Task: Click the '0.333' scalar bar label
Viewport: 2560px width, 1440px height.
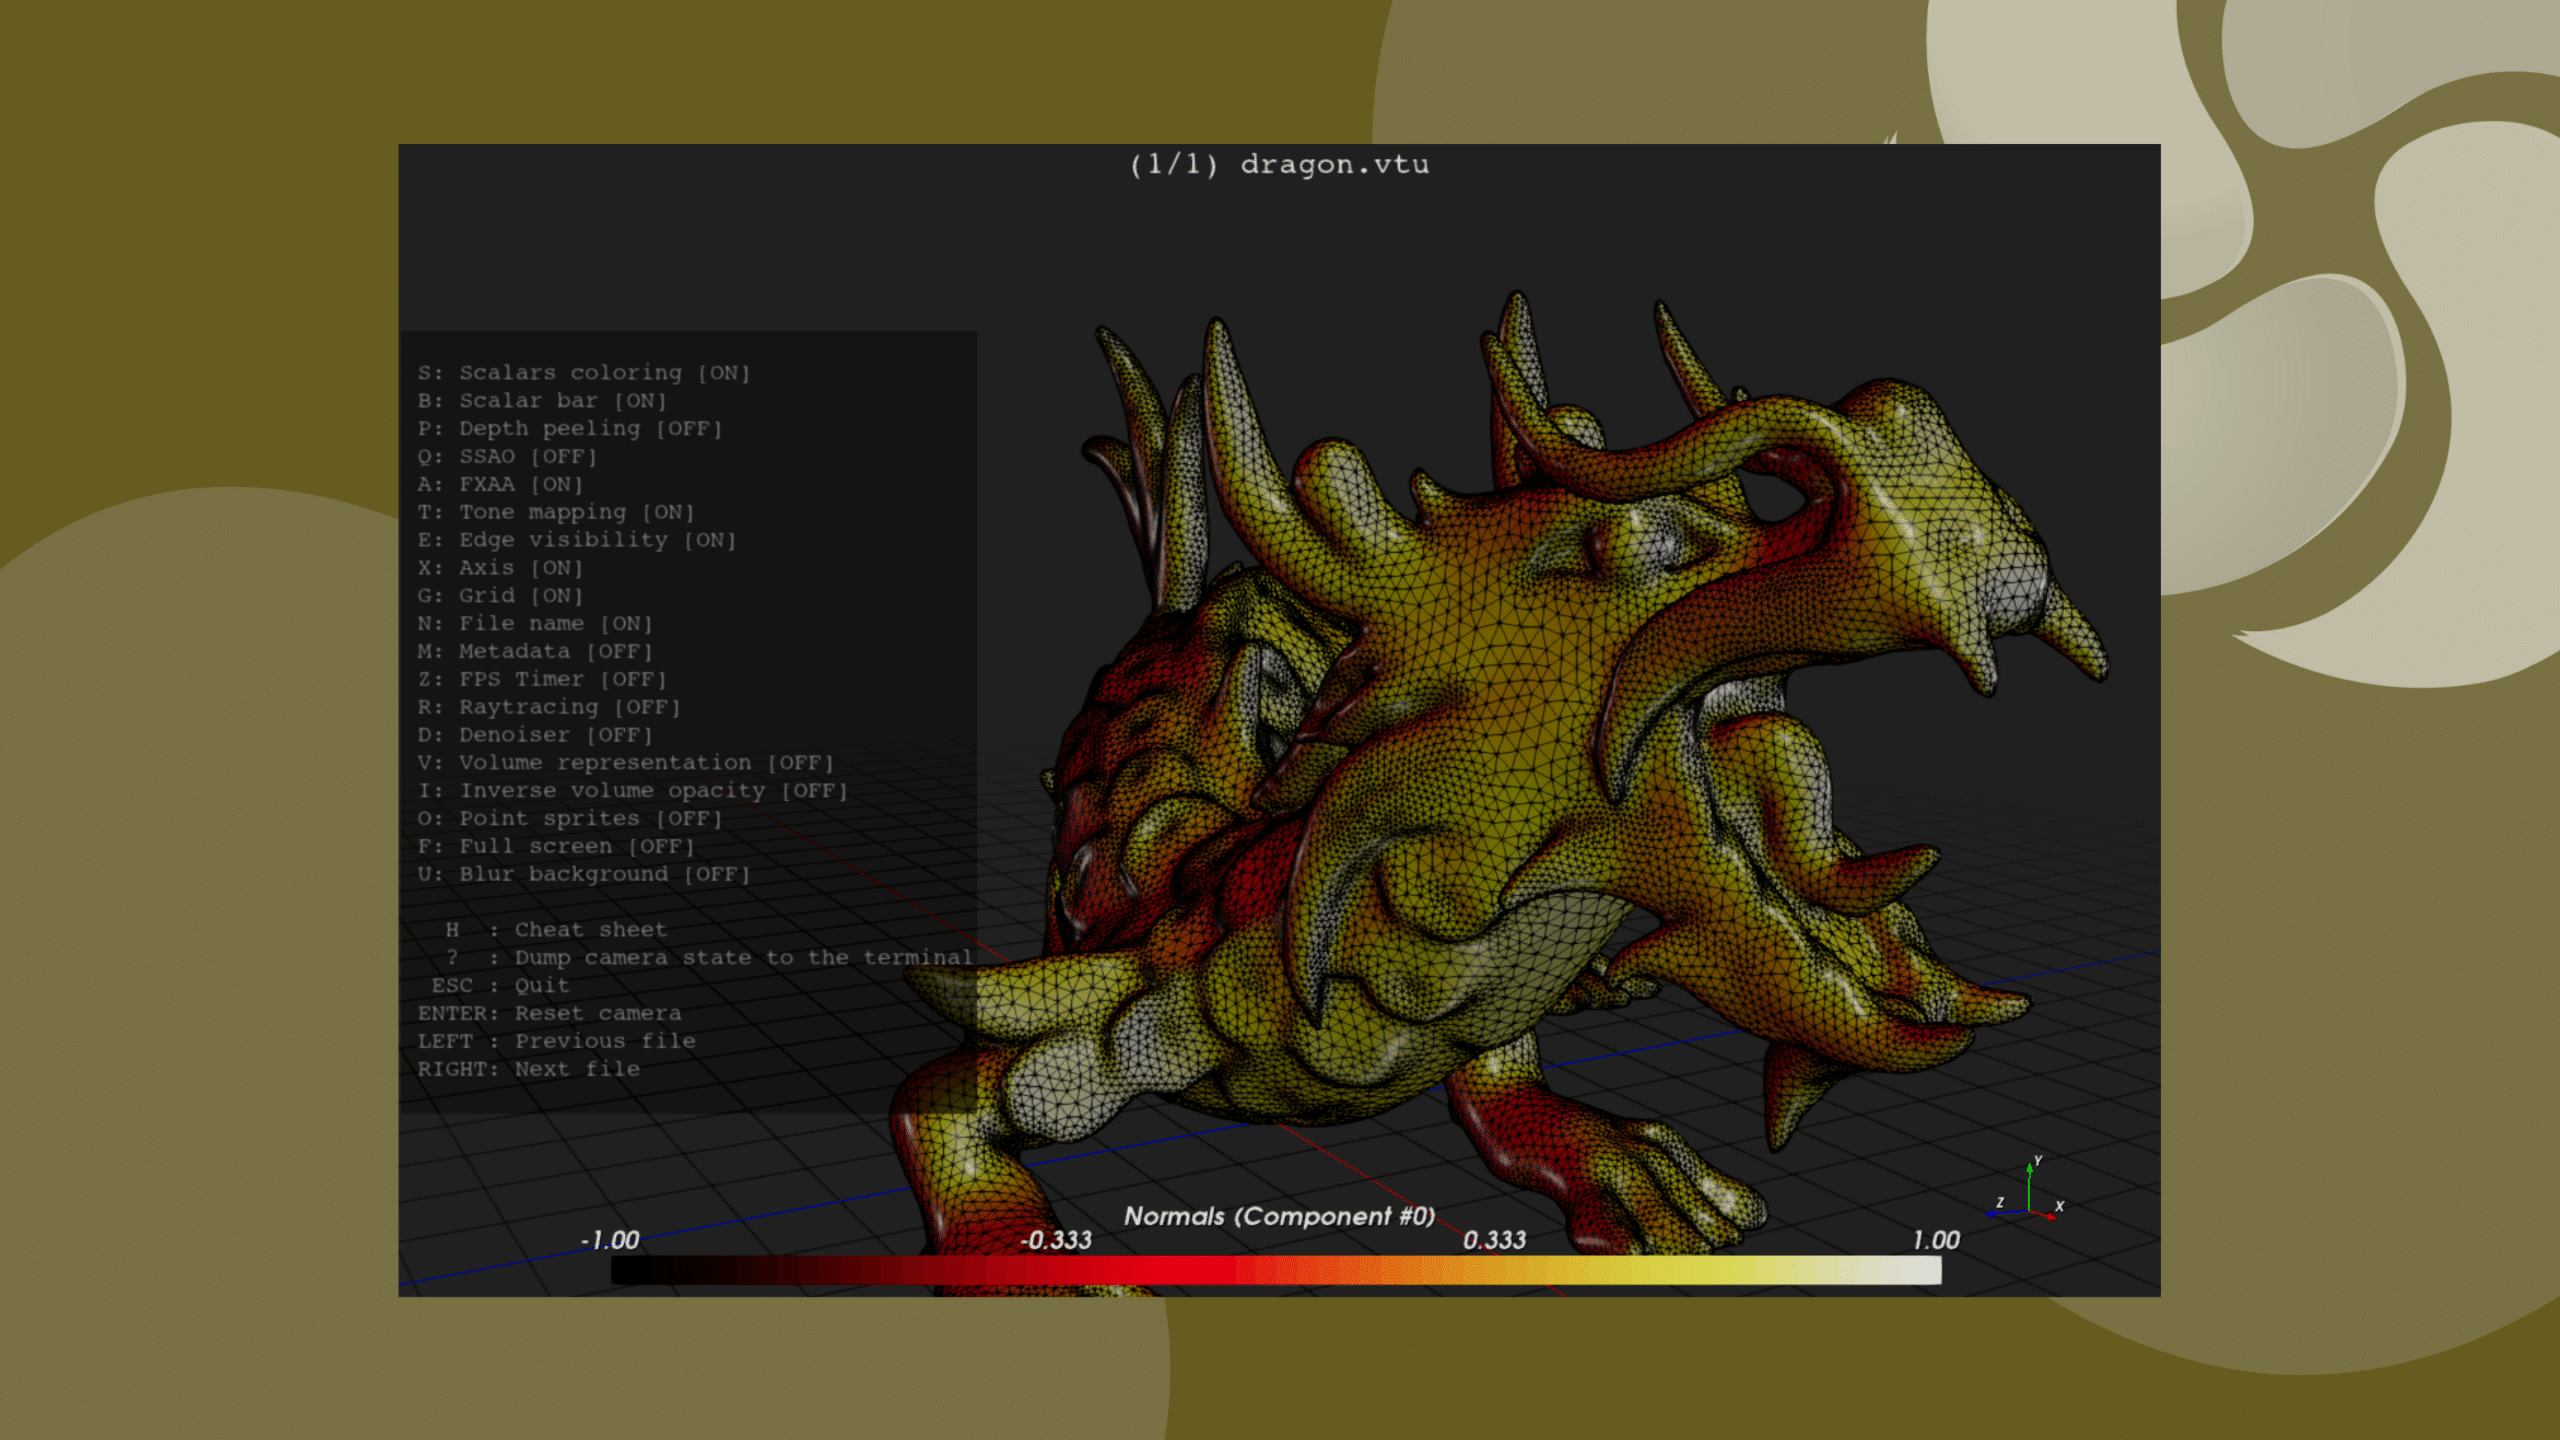Action: point(1495,1241)
